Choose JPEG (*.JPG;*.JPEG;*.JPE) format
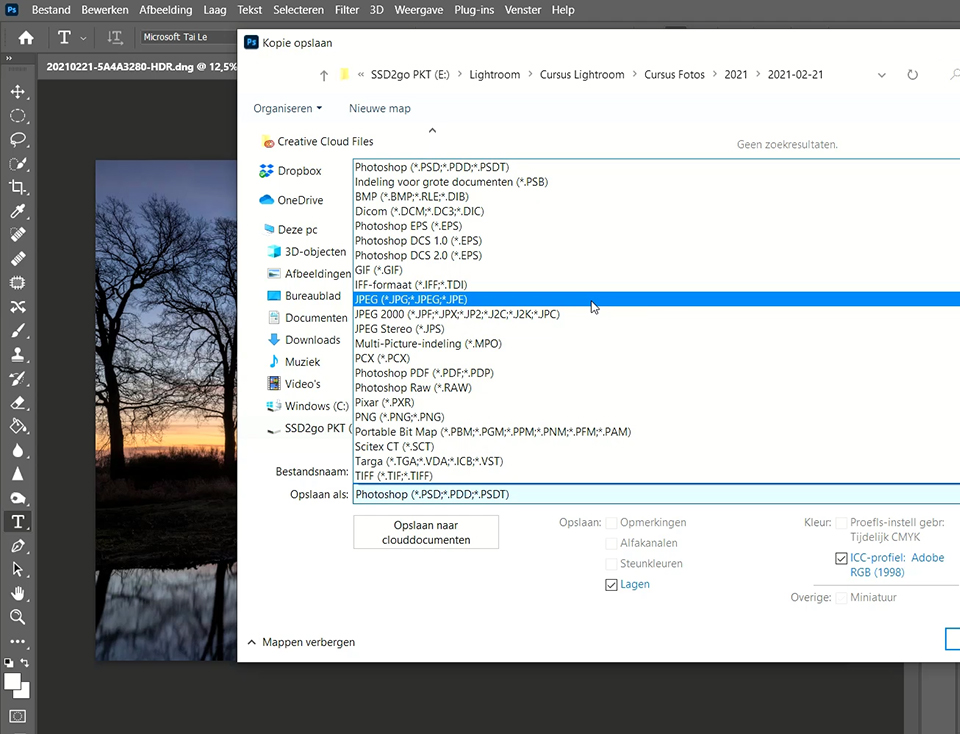Viewport: 960px width, 734px height. pyautogui.click(x=656, y=299)
